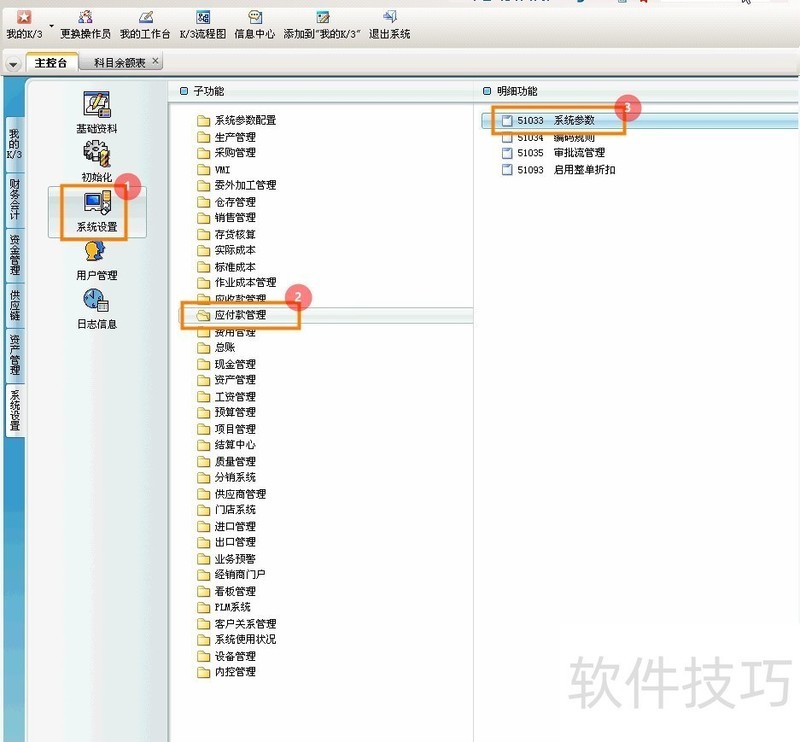
Task: Open 用户管理 icon
Action: [x=95, y=253]
